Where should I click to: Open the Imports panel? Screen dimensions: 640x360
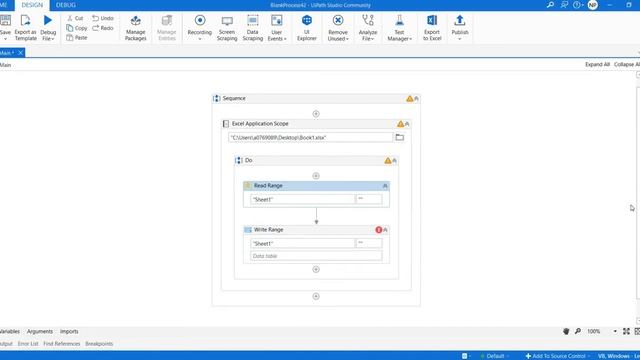click(69, 331)
